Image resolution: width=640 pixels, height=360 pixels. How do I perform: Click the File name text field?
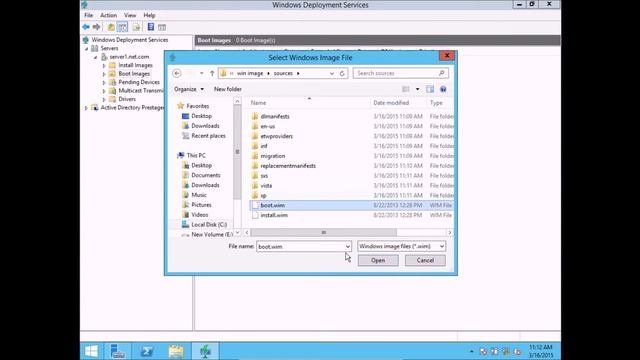tap(300, 247)
